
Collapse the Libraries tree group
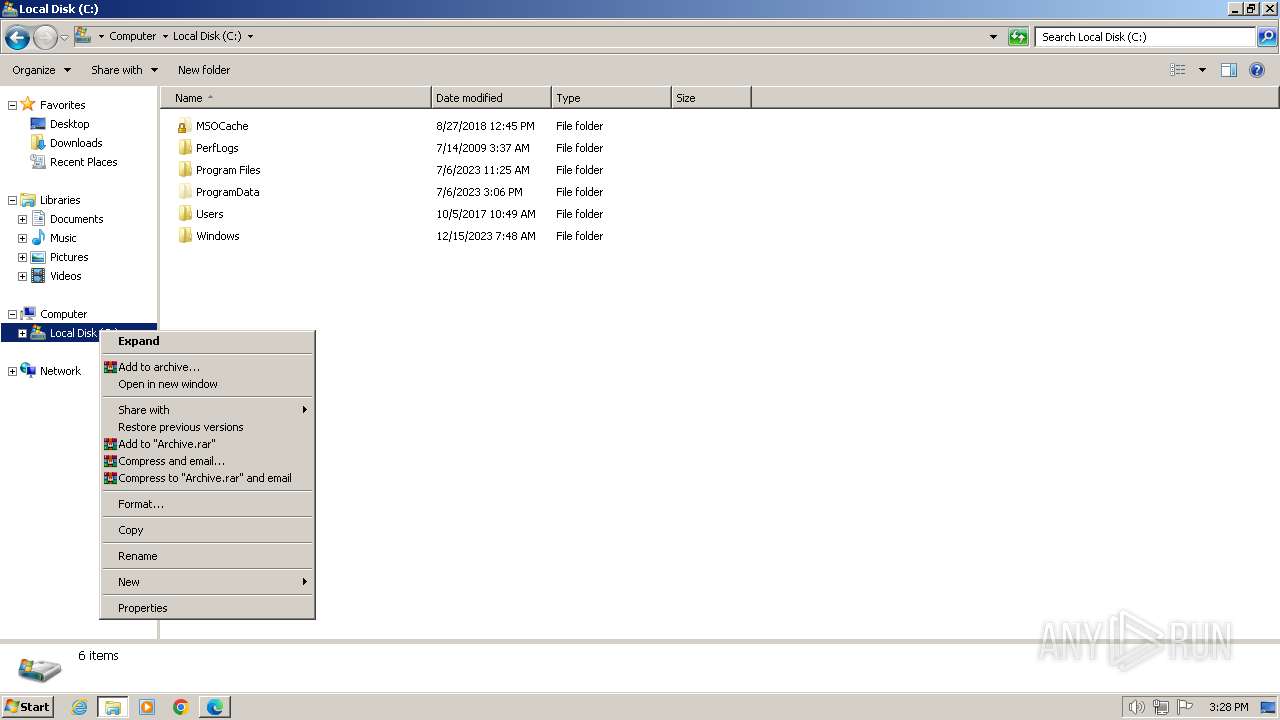tap(12, 200)
